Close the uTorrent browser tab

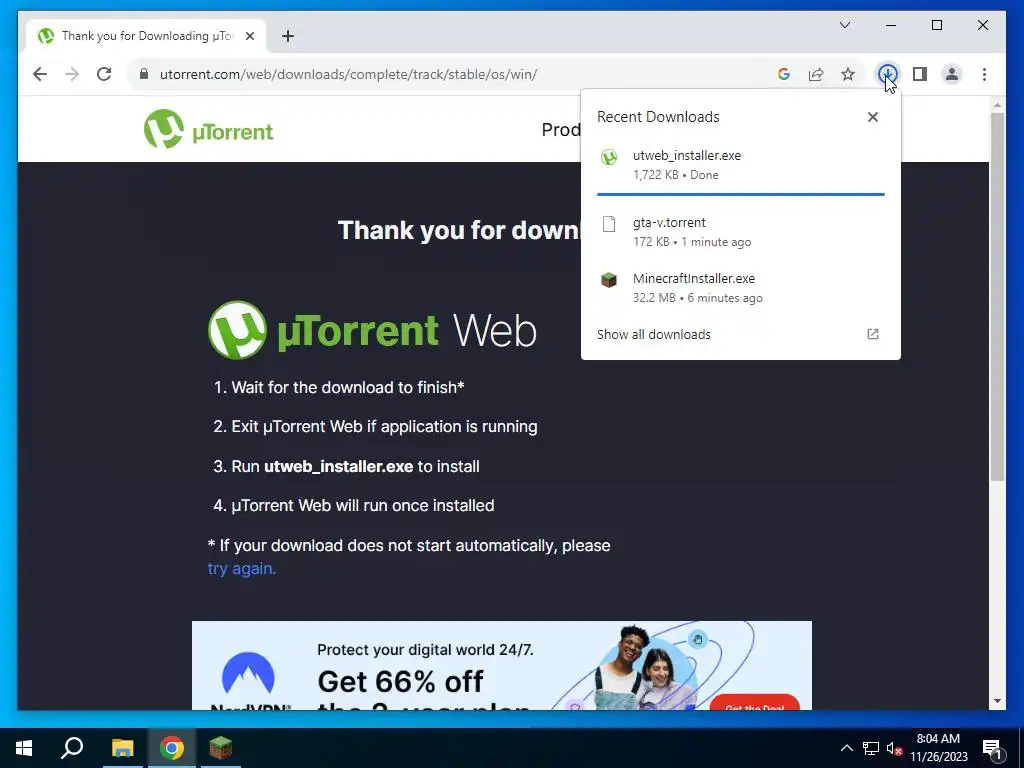249,36
